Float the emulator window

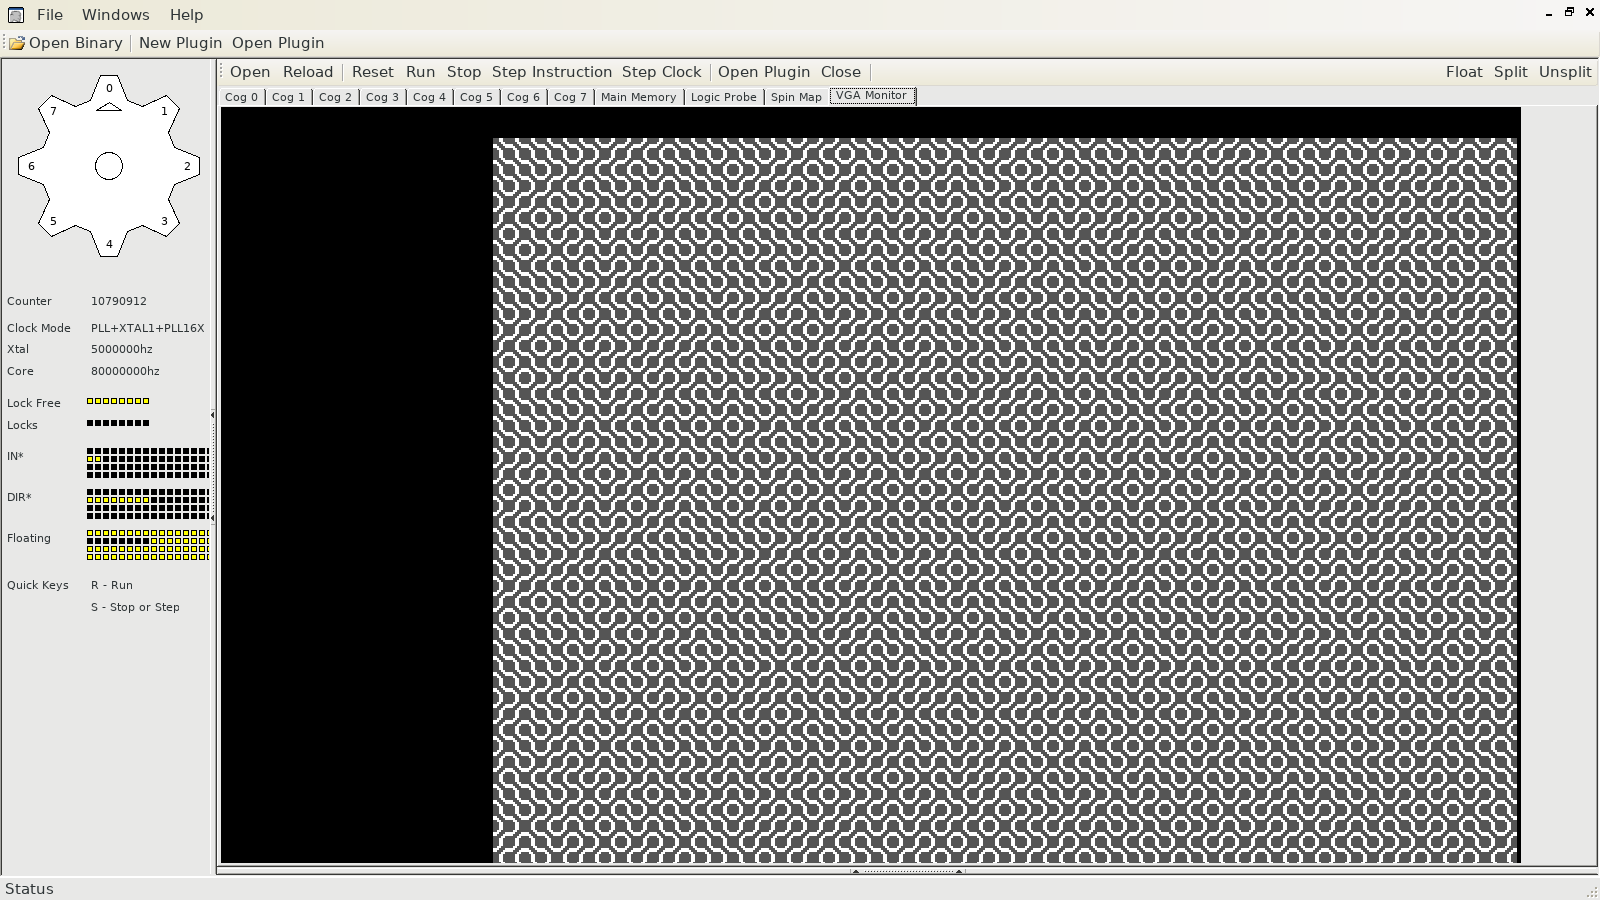(x=1464, y=72)
